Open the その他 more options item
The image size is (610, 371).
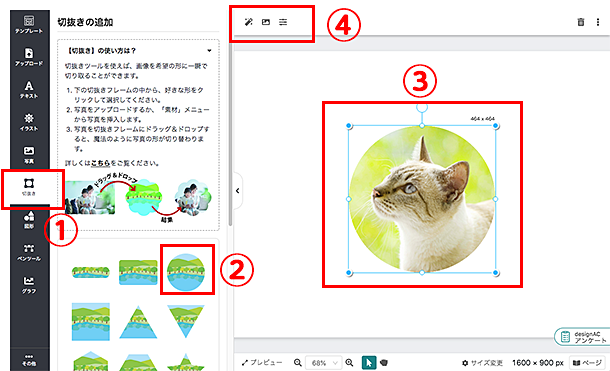[29, 360]
